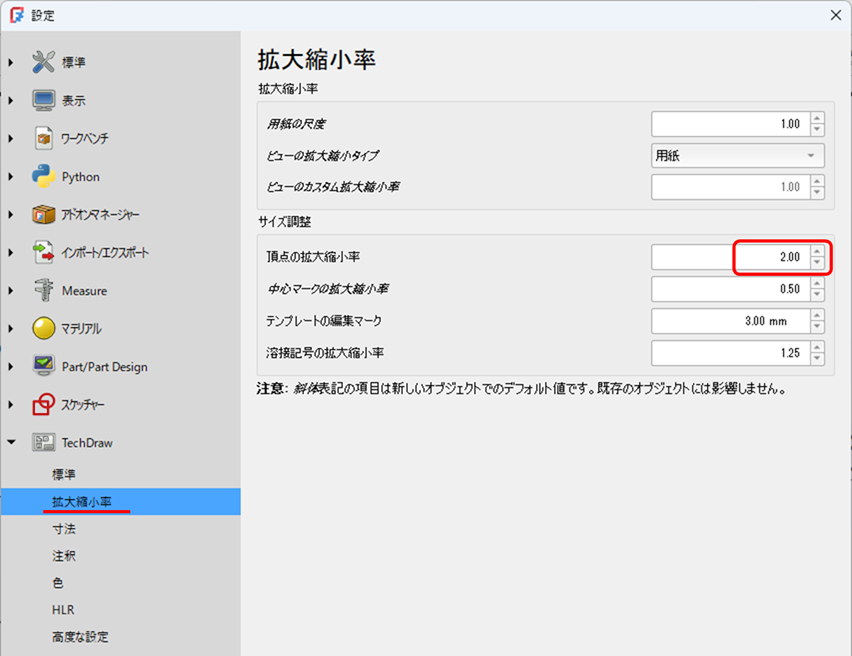Collapse the TechDraw category arrow
Image resolution: width=852 pixels, height=656 pixels.
(11, 442)
